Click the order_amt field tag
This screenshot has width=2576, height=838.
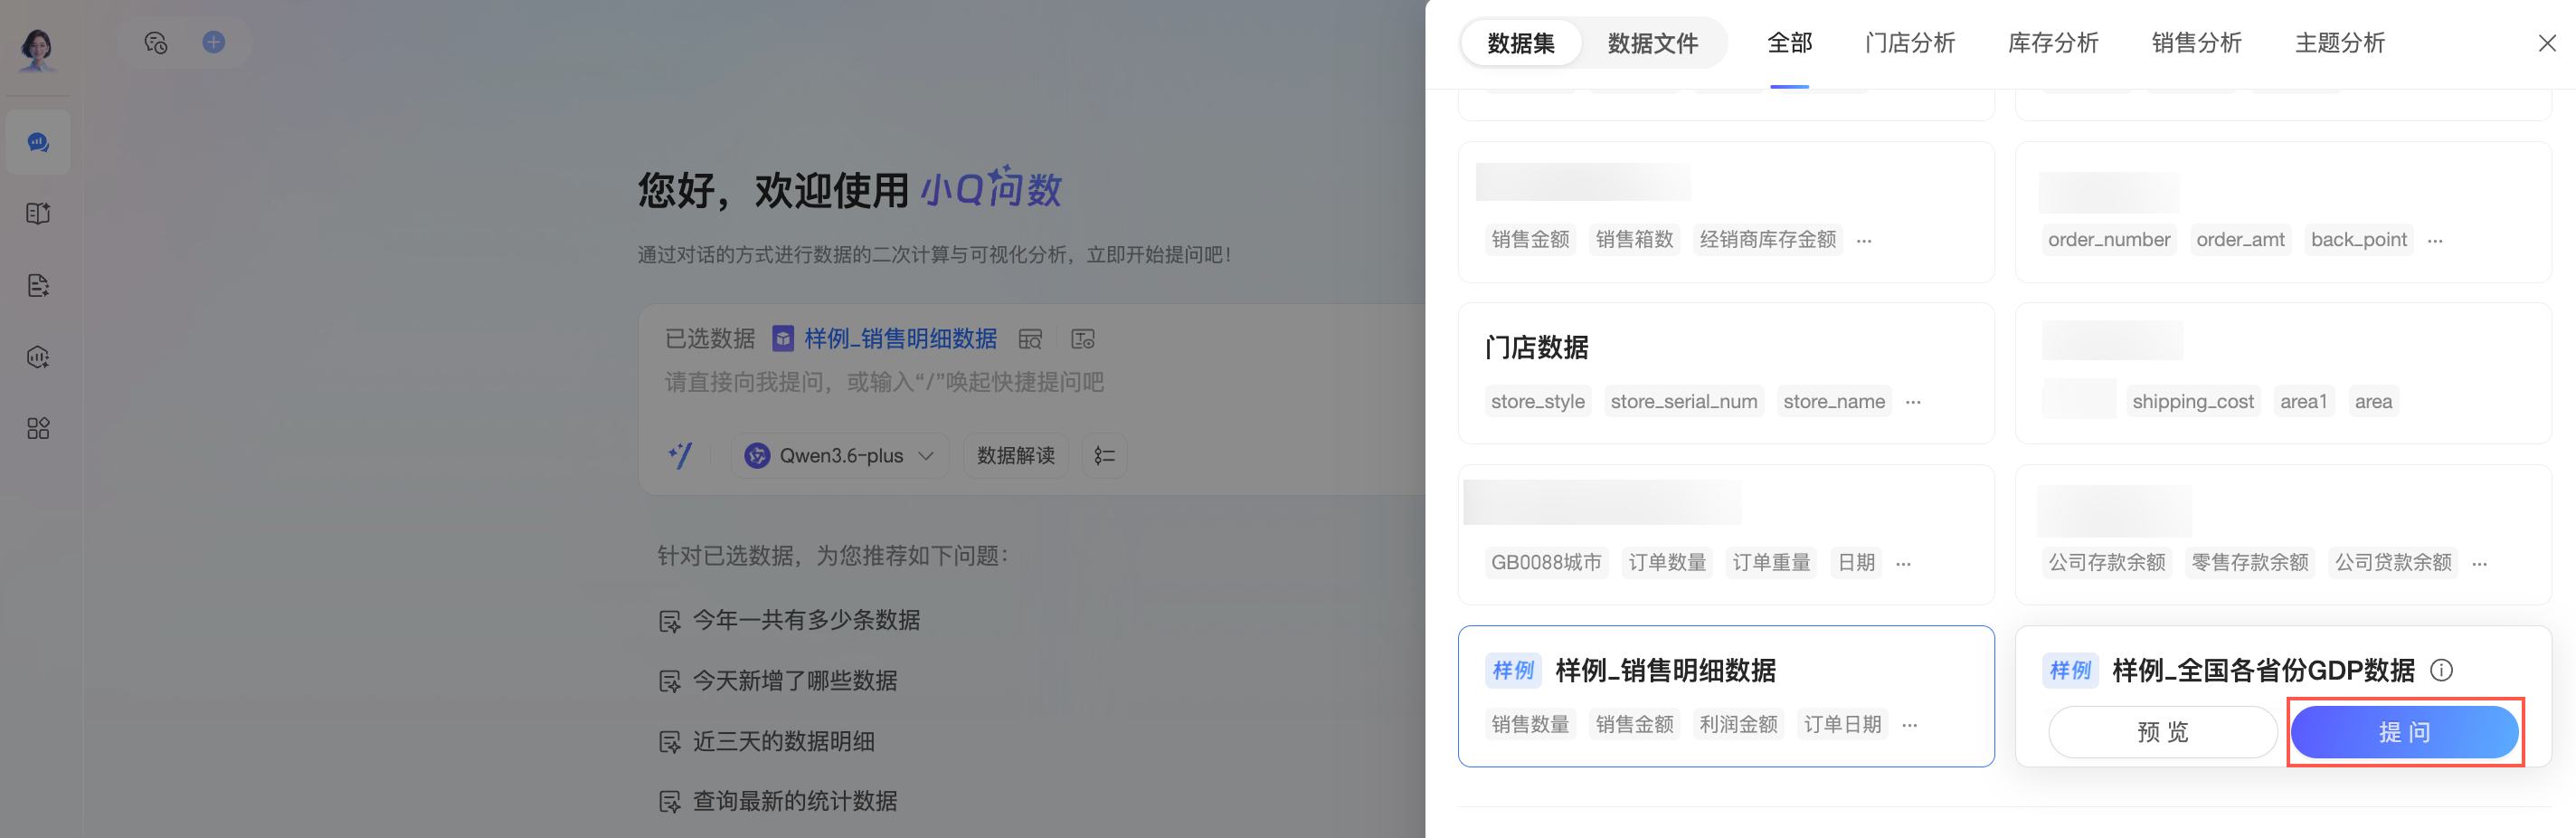tap(2240, 240)
